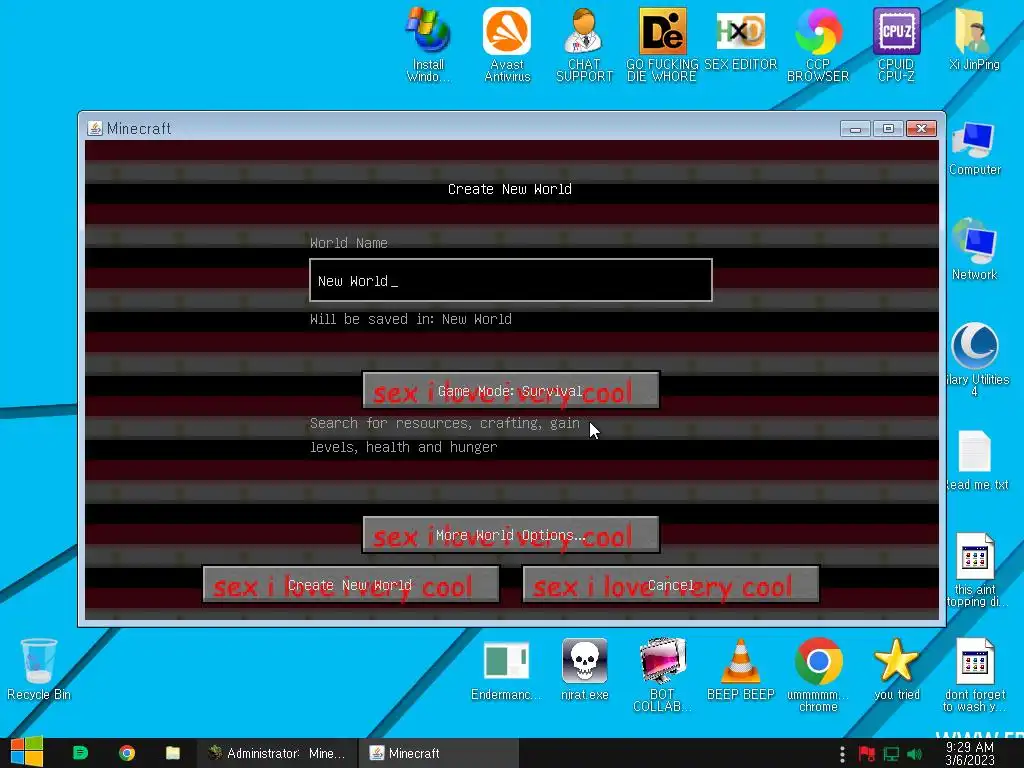Open the taskbar clock showing 9:29 AM

(970, 753)
